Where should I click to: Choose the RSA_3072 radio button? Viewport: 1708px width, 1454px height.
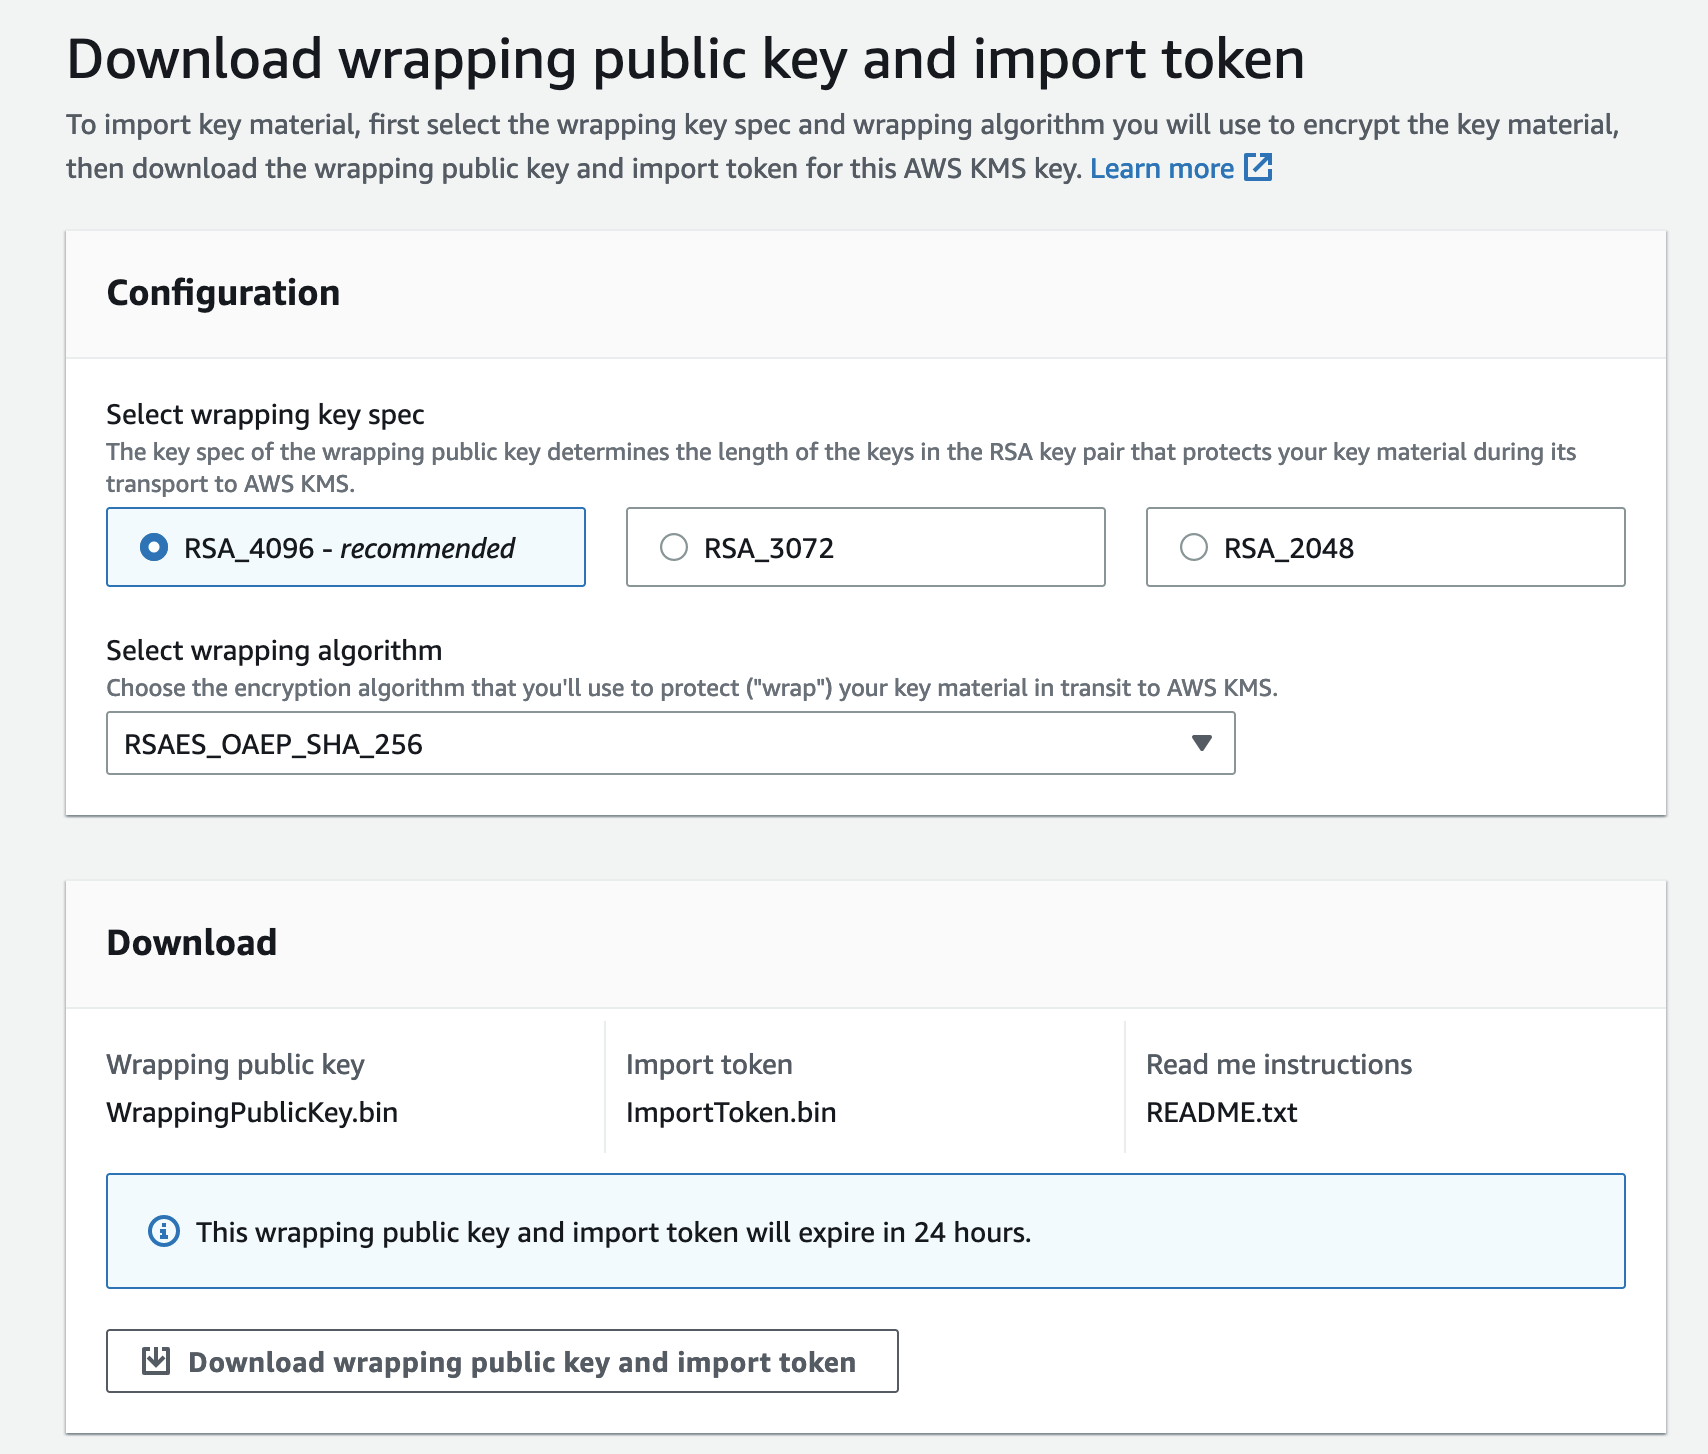click(x=674, y=548)
